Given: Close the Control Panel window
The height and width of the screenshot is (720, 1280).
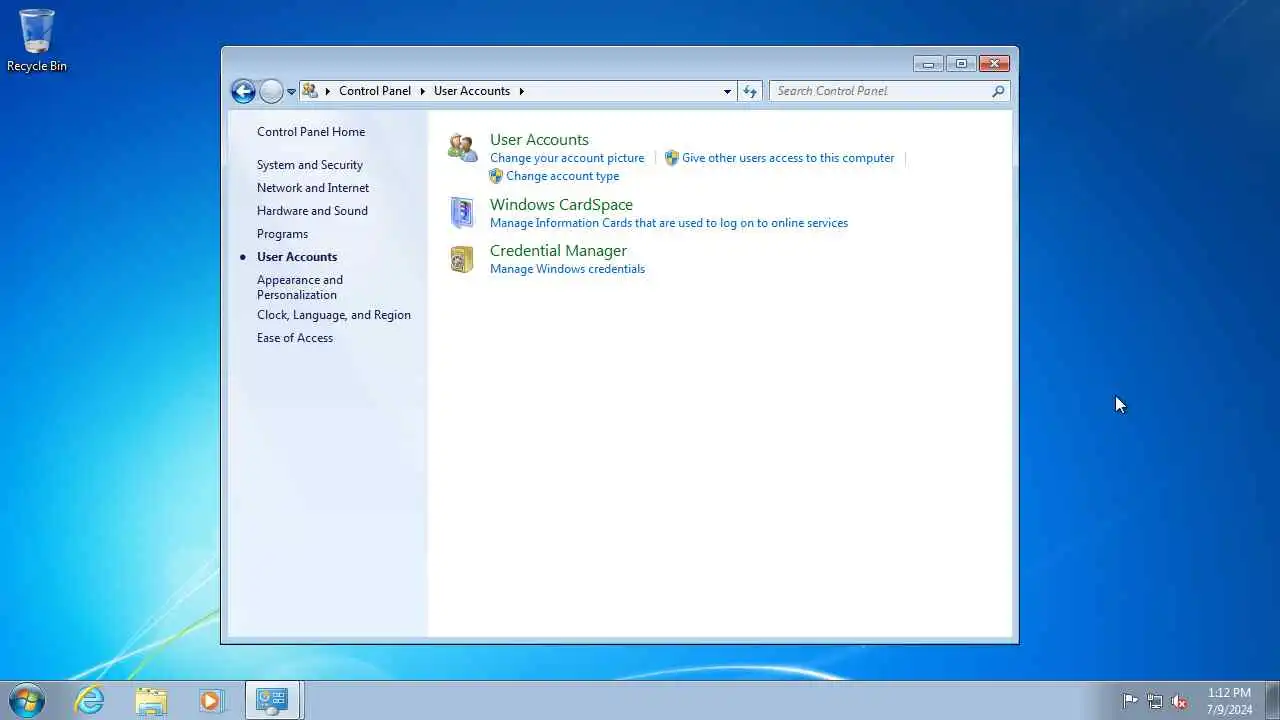Looking at the screenshot, I should [994, 64].
